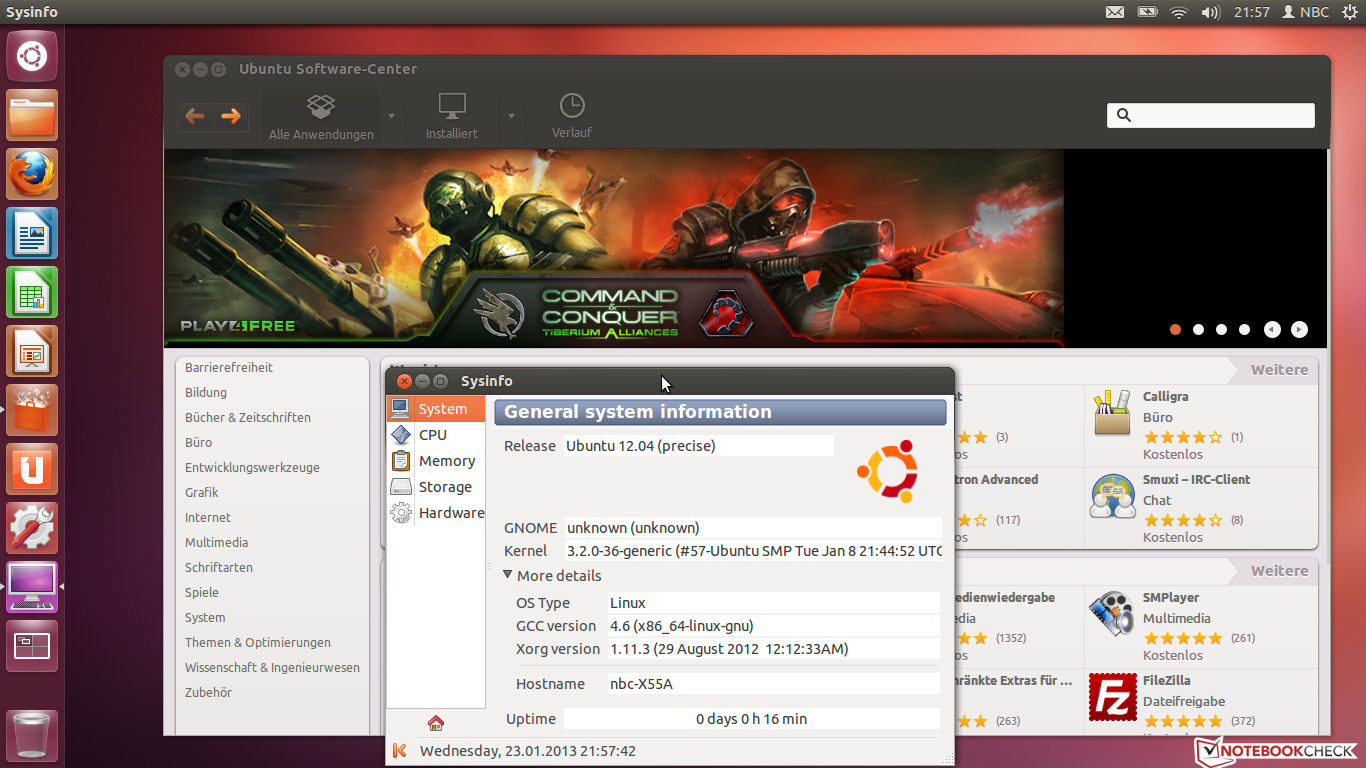Show Installiert software view
The image size is (1366, 768).
click(x=452, y=116)
